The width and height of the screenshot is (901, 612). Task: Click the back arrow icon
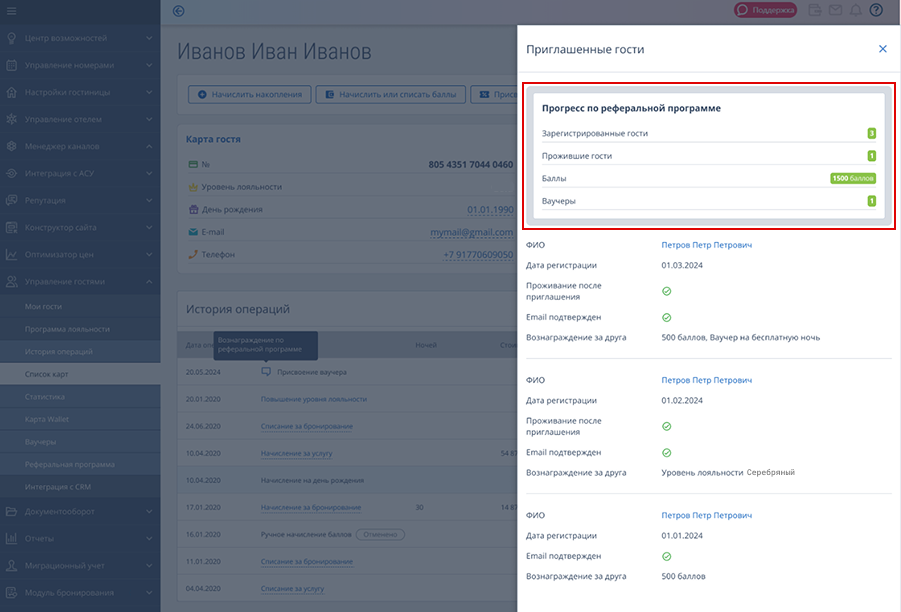179,11
